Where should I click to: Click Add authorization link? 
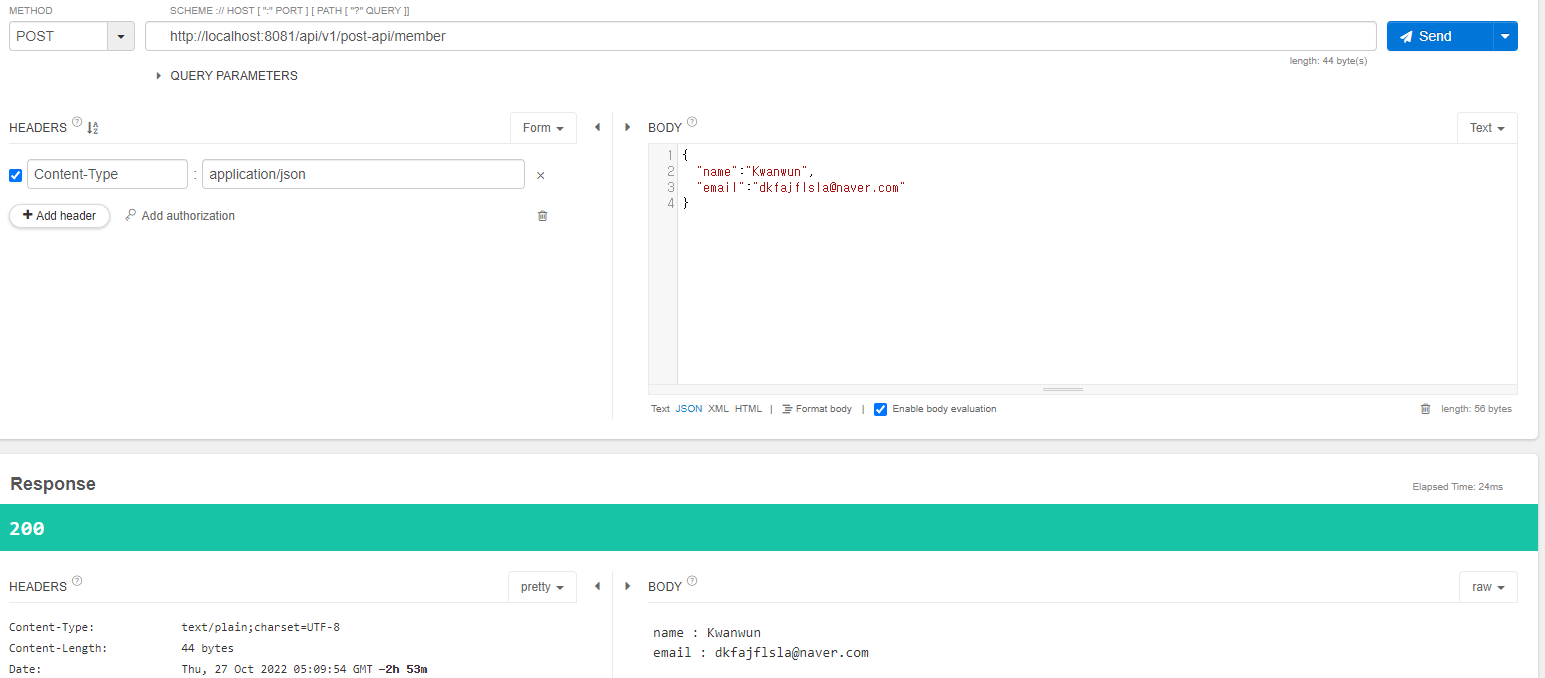coord(188,216)
